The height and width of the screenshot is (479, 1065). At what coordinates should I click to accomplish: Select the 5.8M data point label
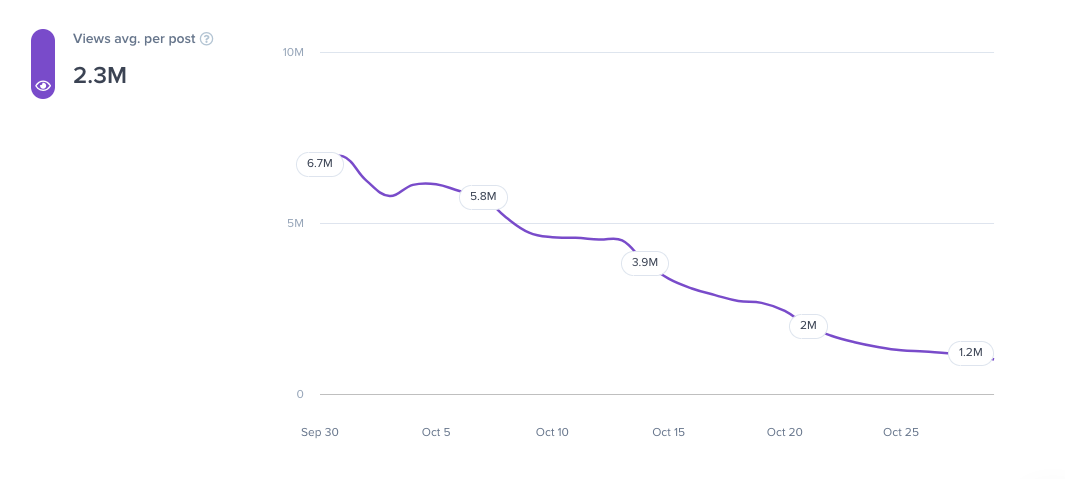(483, 196)
